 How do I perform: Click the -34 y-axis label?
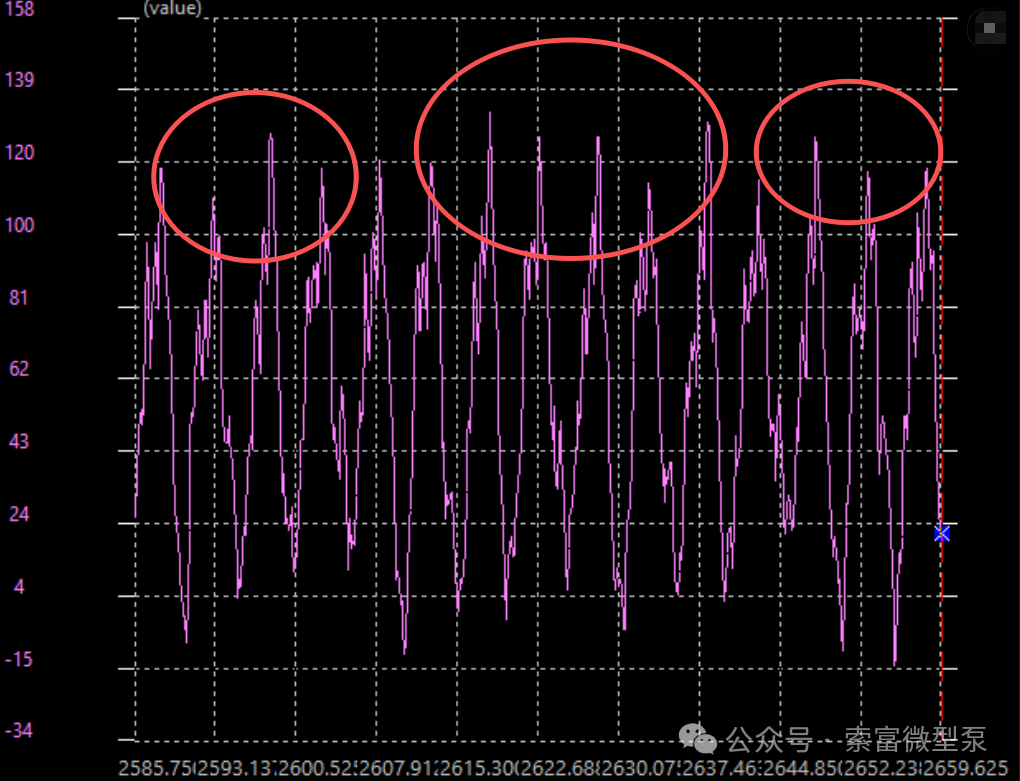coord(19,731)
